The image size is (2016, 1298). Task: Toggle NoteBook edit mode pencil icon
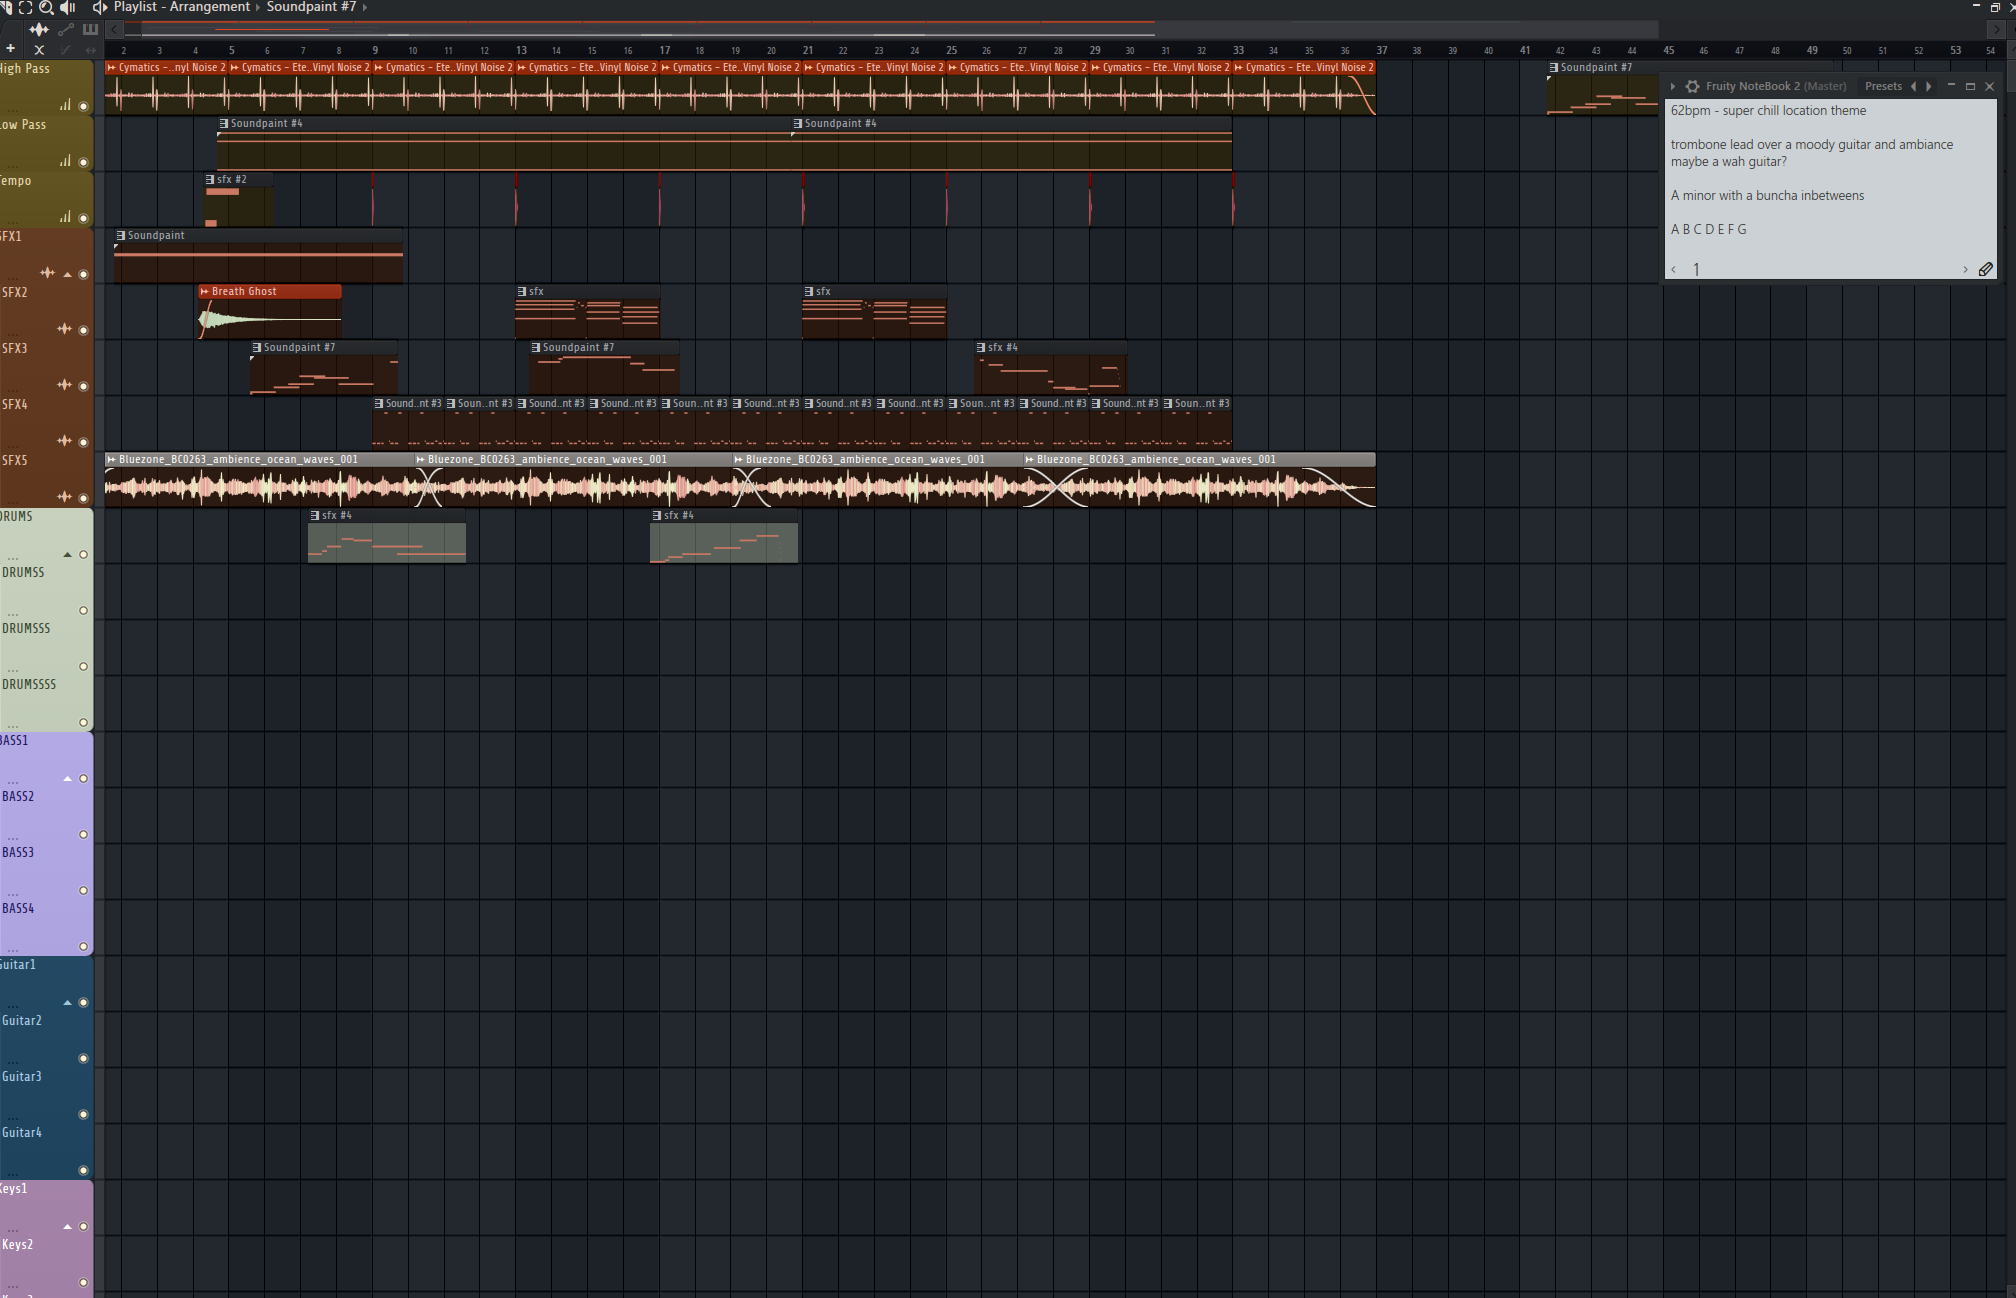pos(1985,269)
